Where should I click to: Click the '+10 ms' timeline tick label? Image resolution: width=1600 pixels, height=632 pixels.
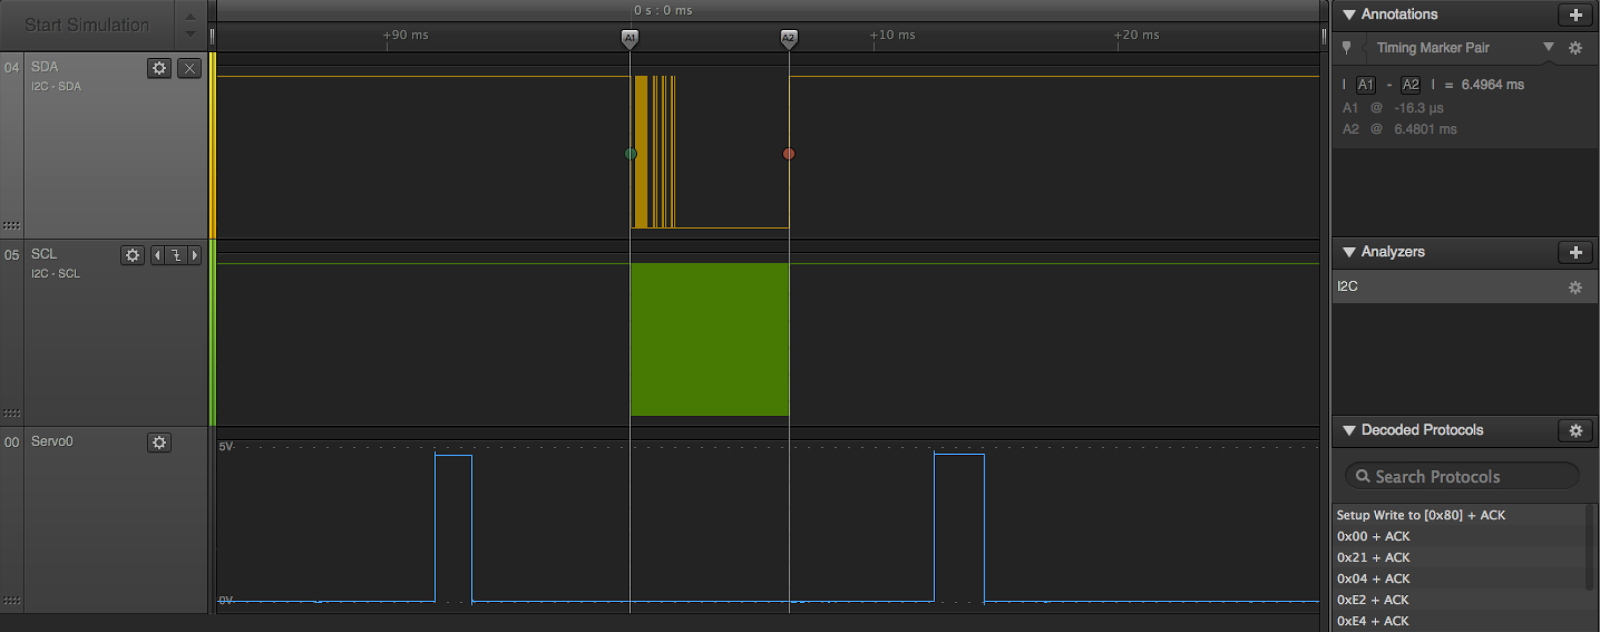pyautogui.click(x=892, y=35)
